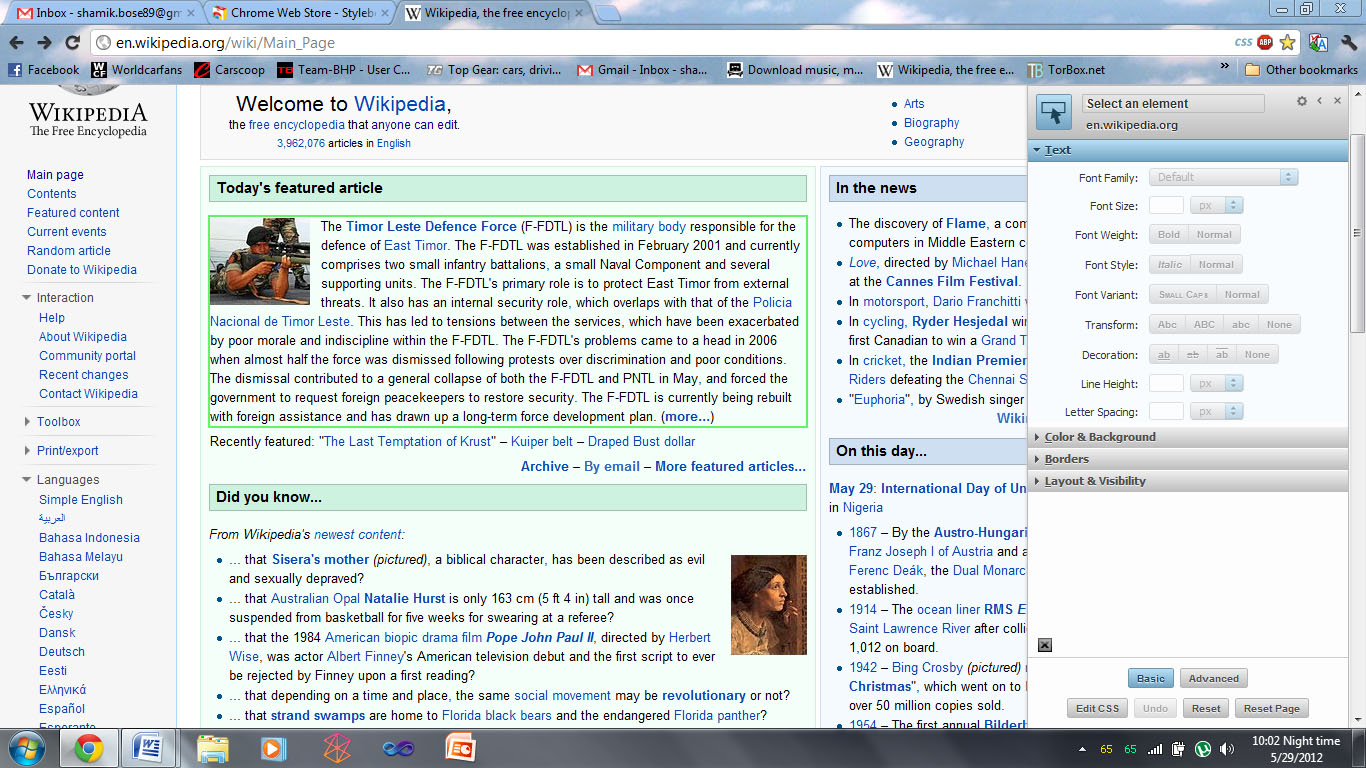Open Chrome from the Windows taskbar
This screenshot has width=1366, height=768.
88,747
